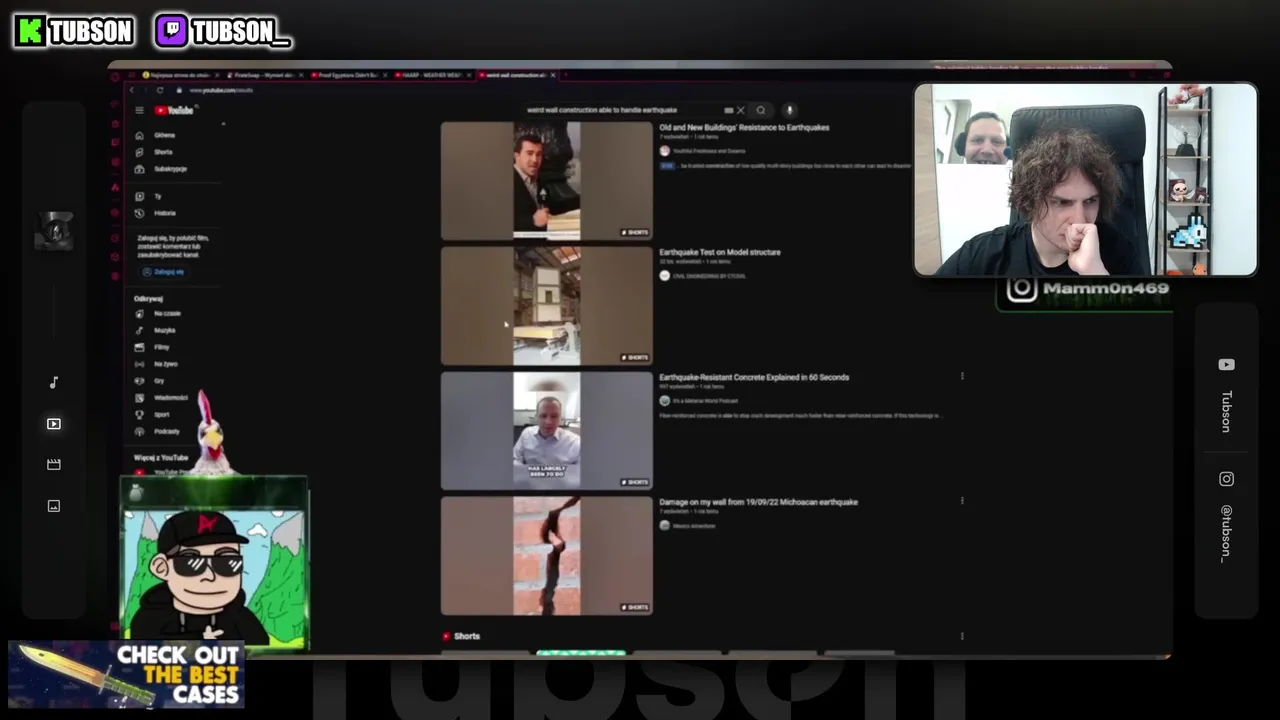The height and width of the screenshot is (720, 1280).
Task: Open Filmy in the Odkrywaj list
Action: pyautogui.click(x=154, y=347)
